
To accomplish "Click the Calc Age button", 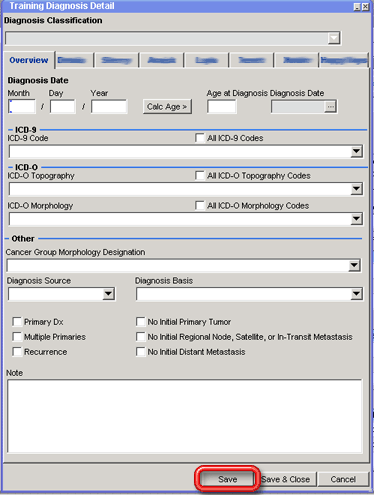I will tap(167, 107).
